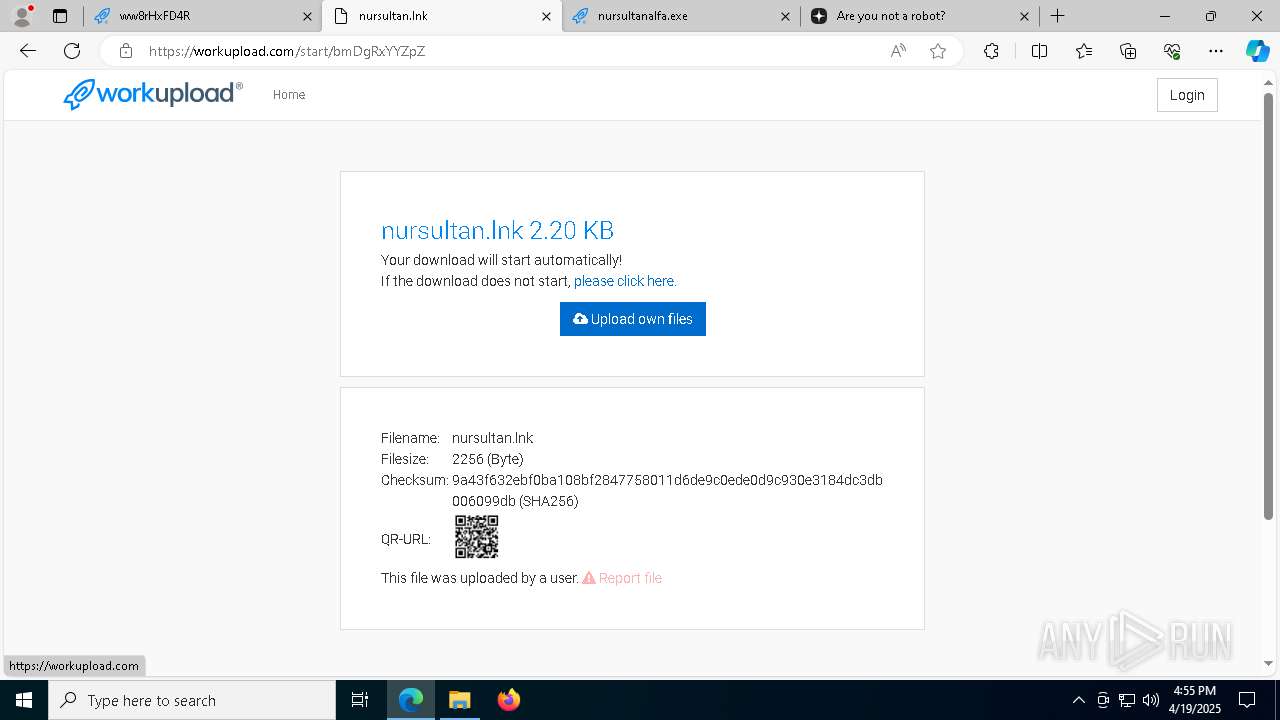1280x720 pixels.
Task: Open the Copilot sidebar icon
Action: (1257, 51)
